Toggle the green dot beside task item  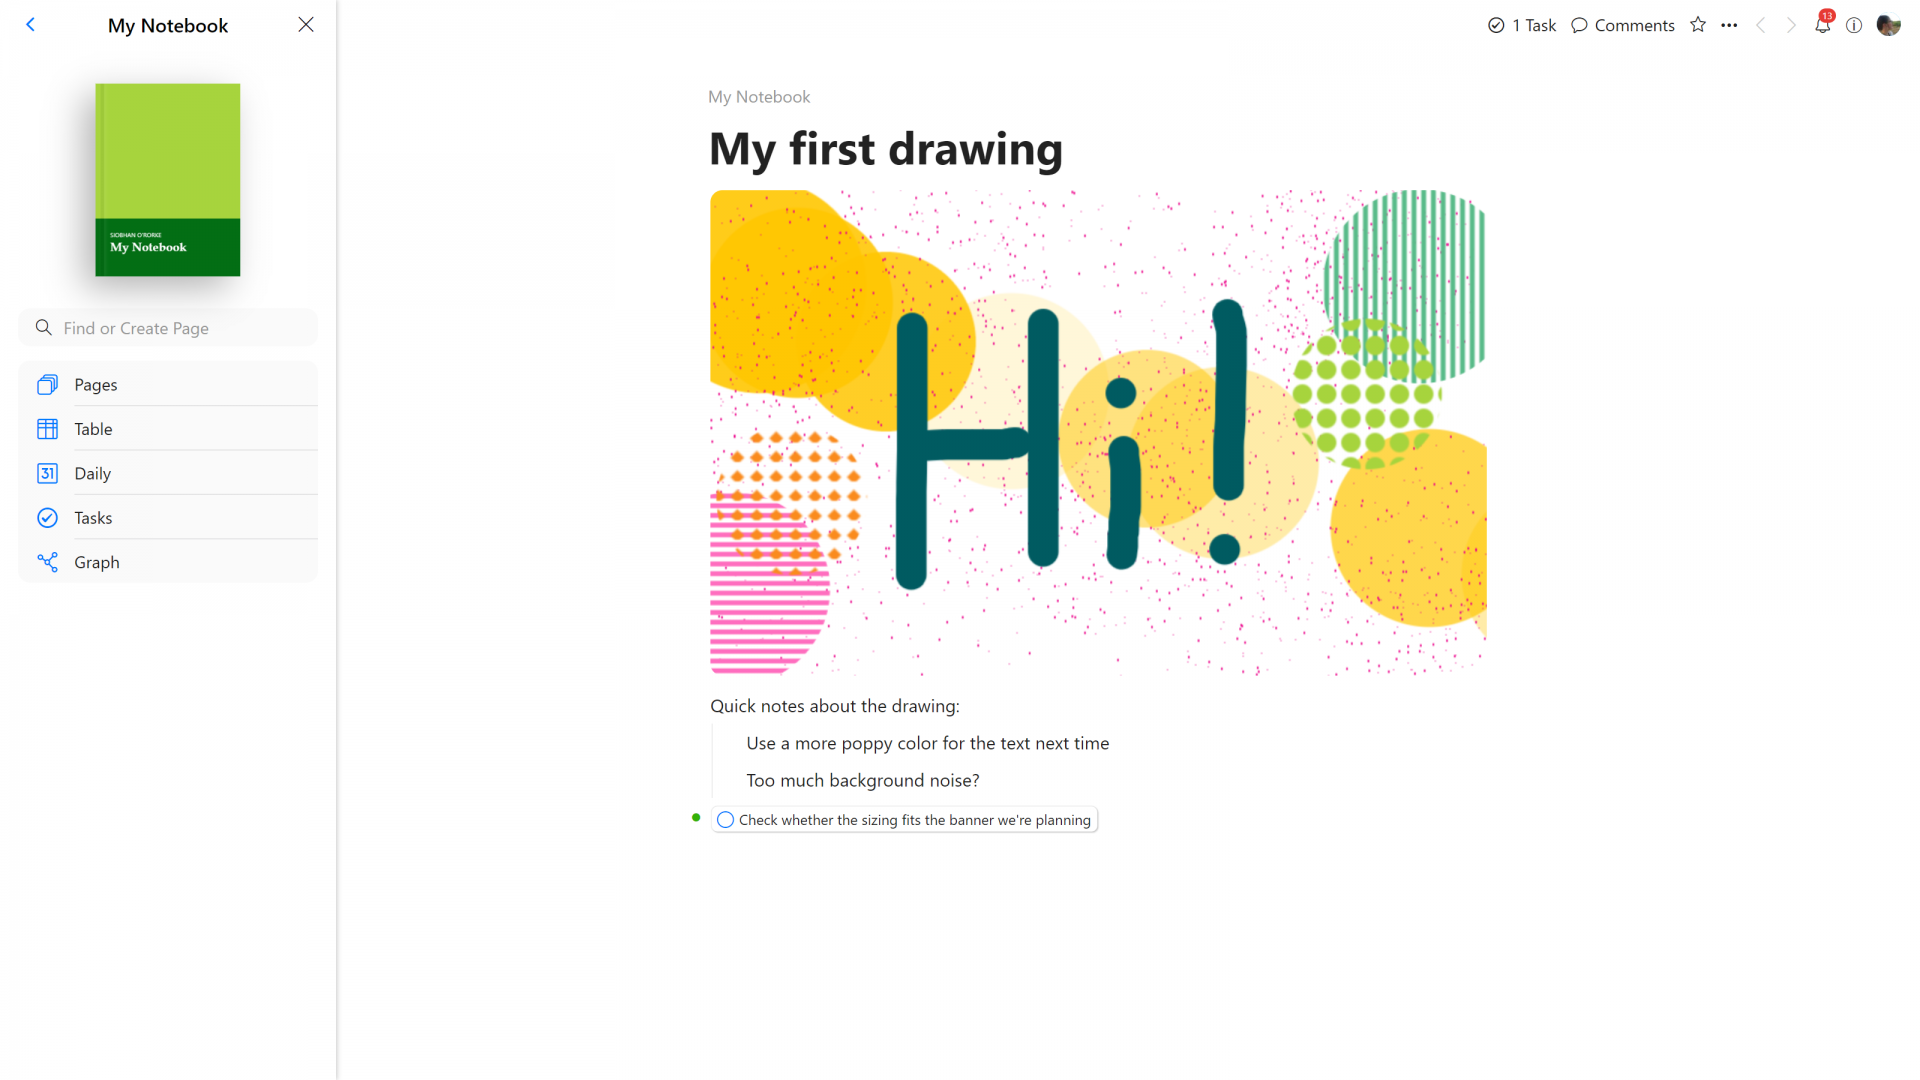[x=696, y=818]
